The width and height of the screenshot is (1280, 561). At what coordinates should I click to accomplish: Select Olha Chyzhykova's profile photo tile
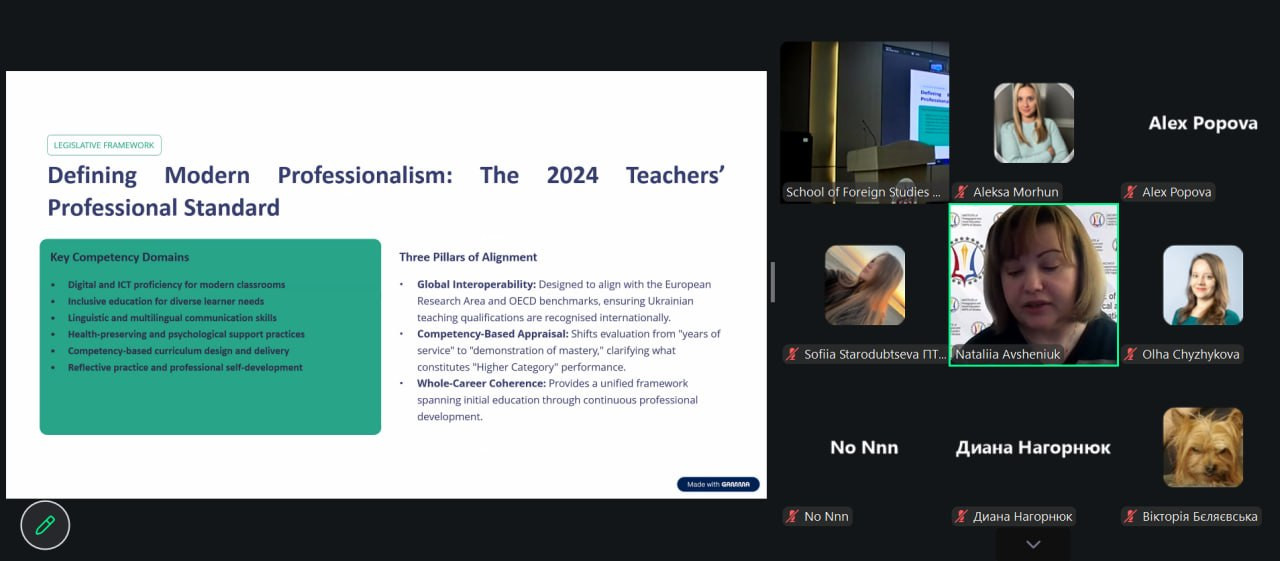click(x=1202, y=285)
